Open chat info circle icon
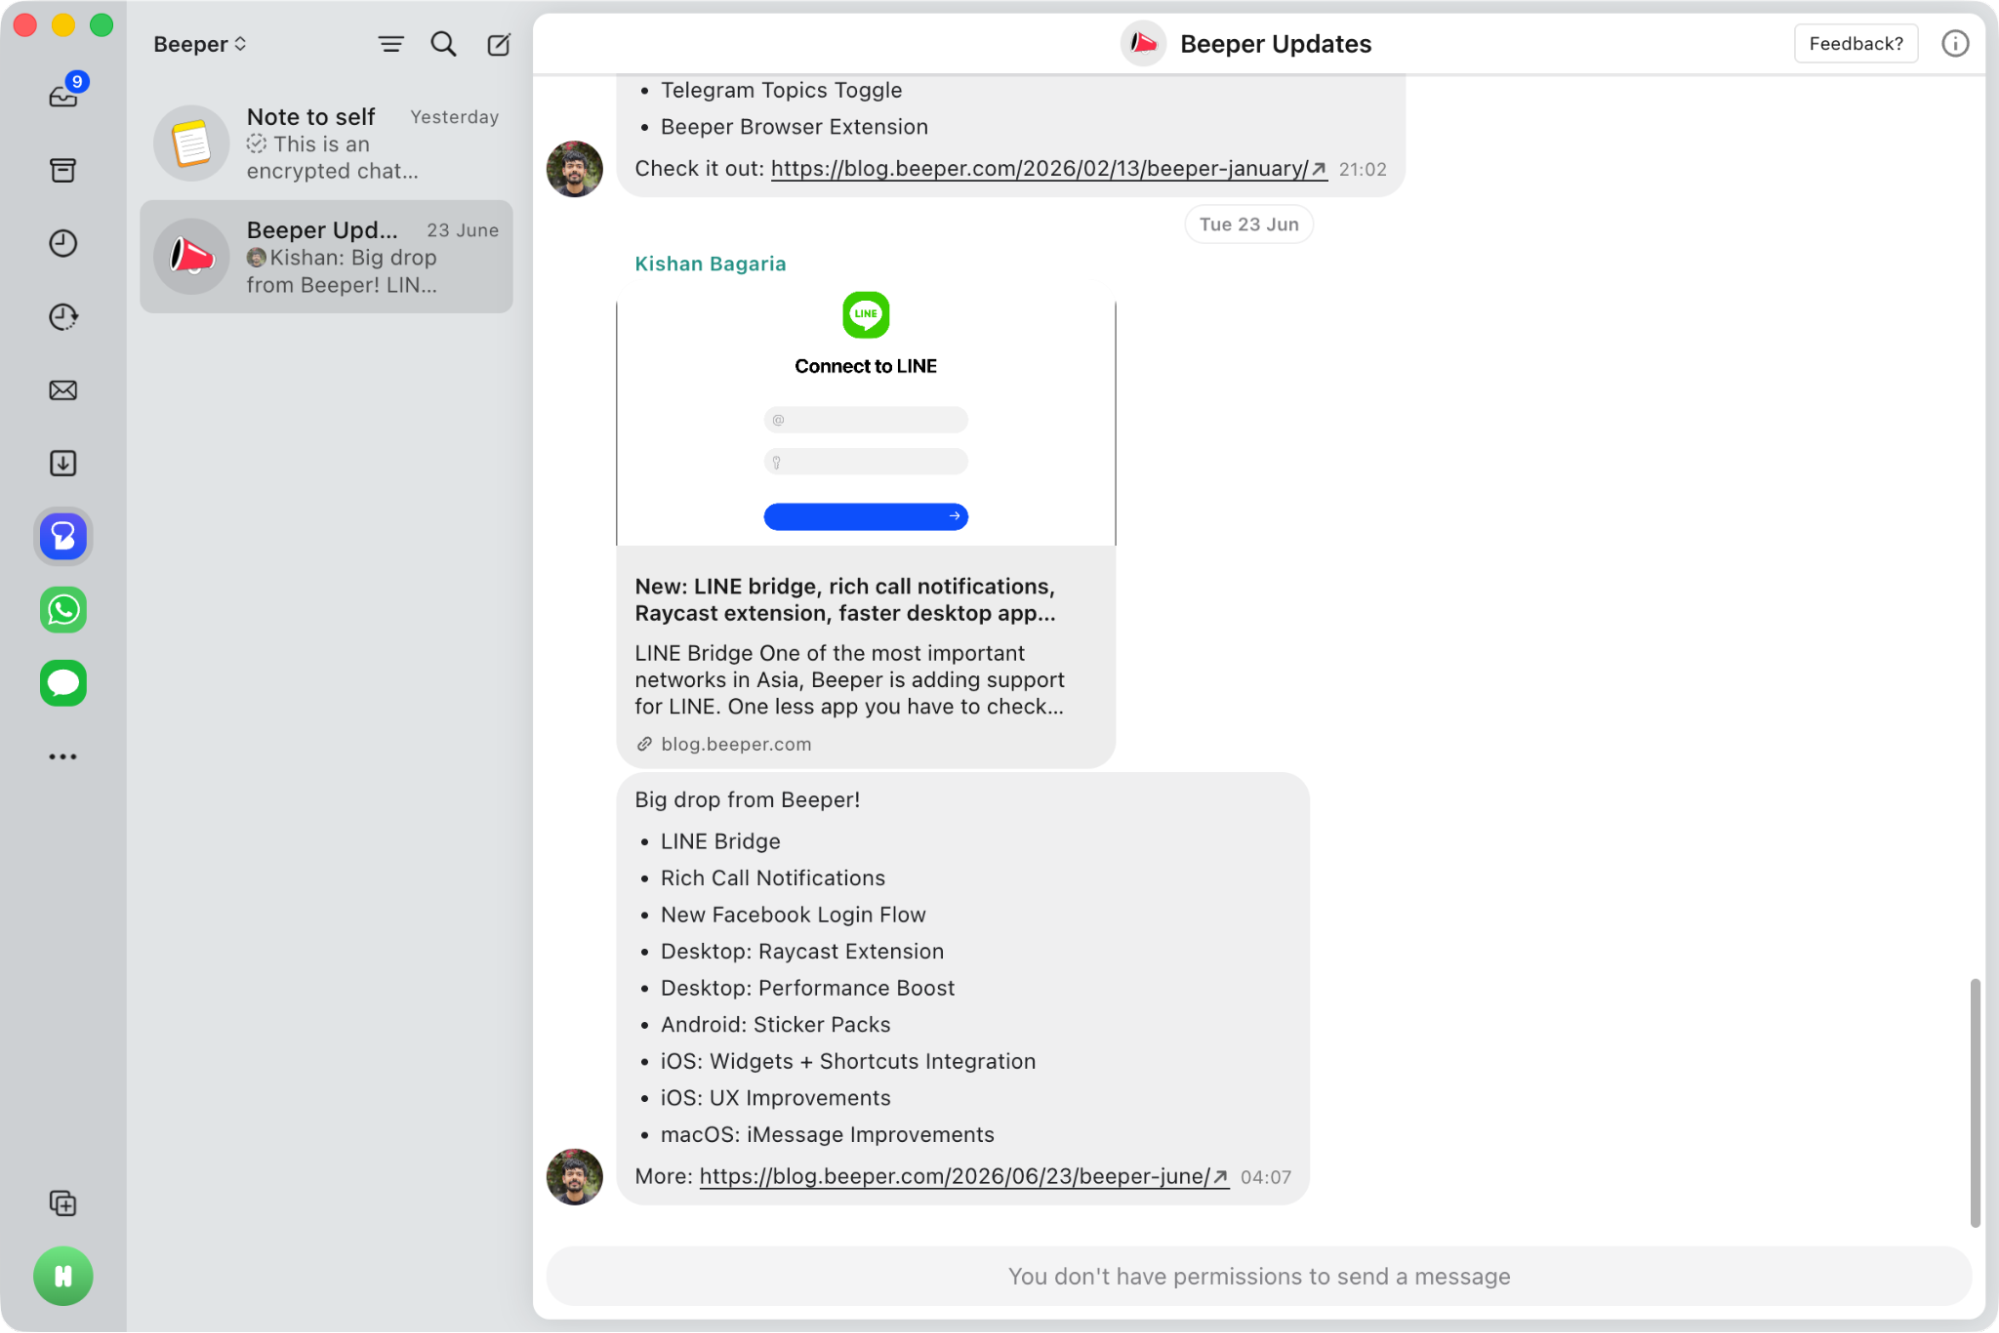 coord(1955,44)
